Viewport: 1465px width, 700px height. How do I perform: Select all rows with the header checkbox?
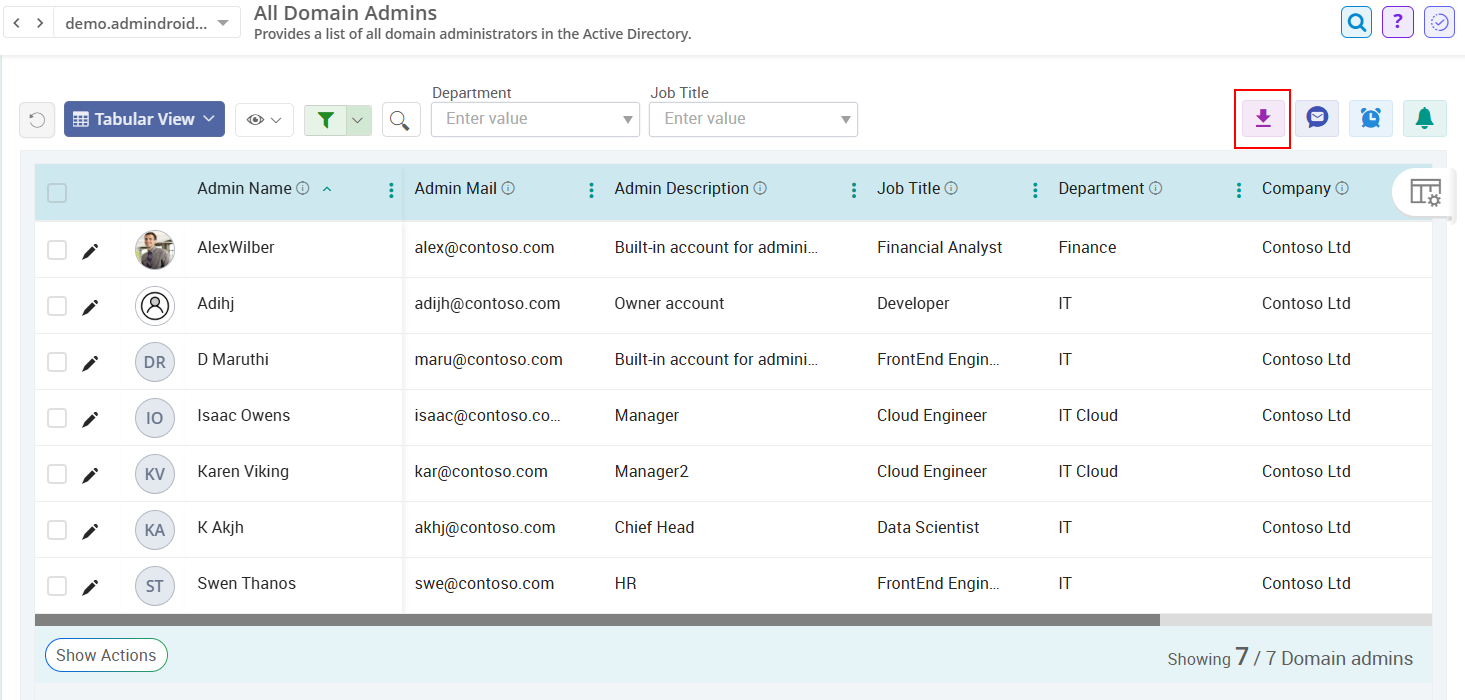pos(57,192)
